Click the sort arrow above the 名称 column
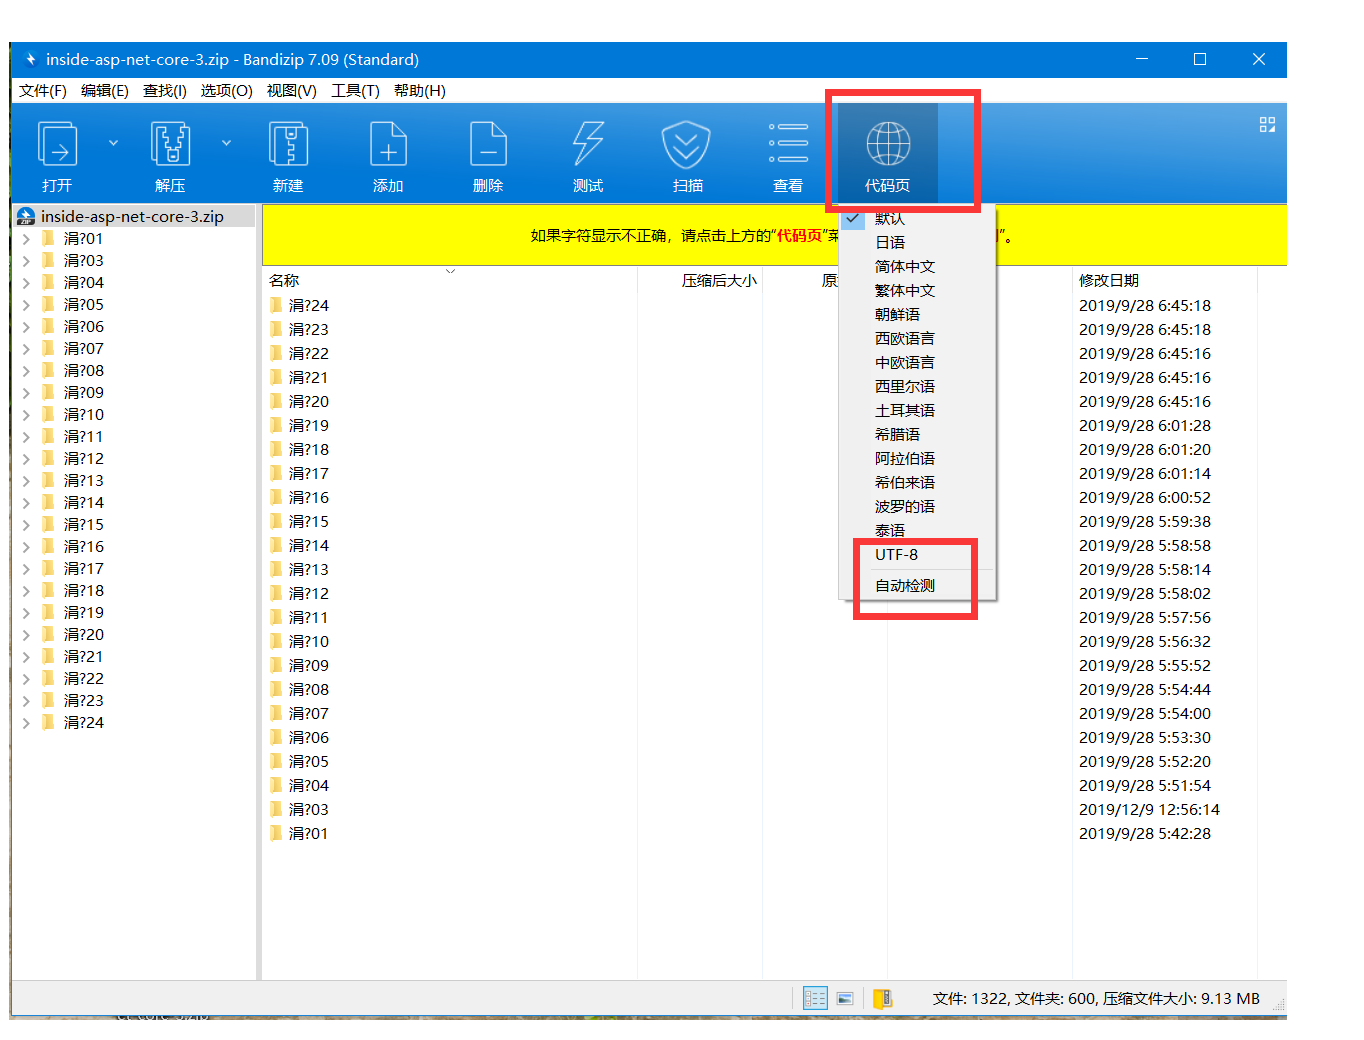Screen dimensions: 1364x1040 coord(450,271)
